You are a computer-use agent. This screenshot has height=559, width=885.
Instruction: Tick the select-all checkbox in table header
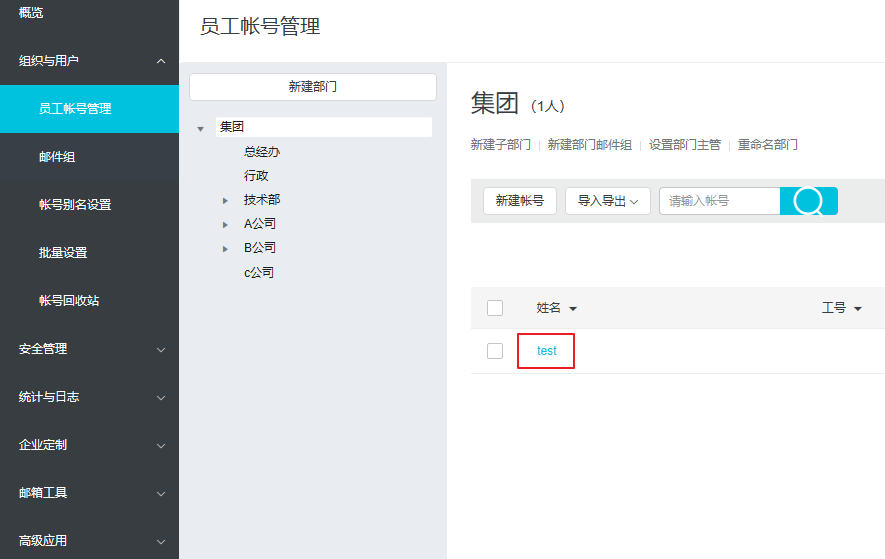click(495, 308)
